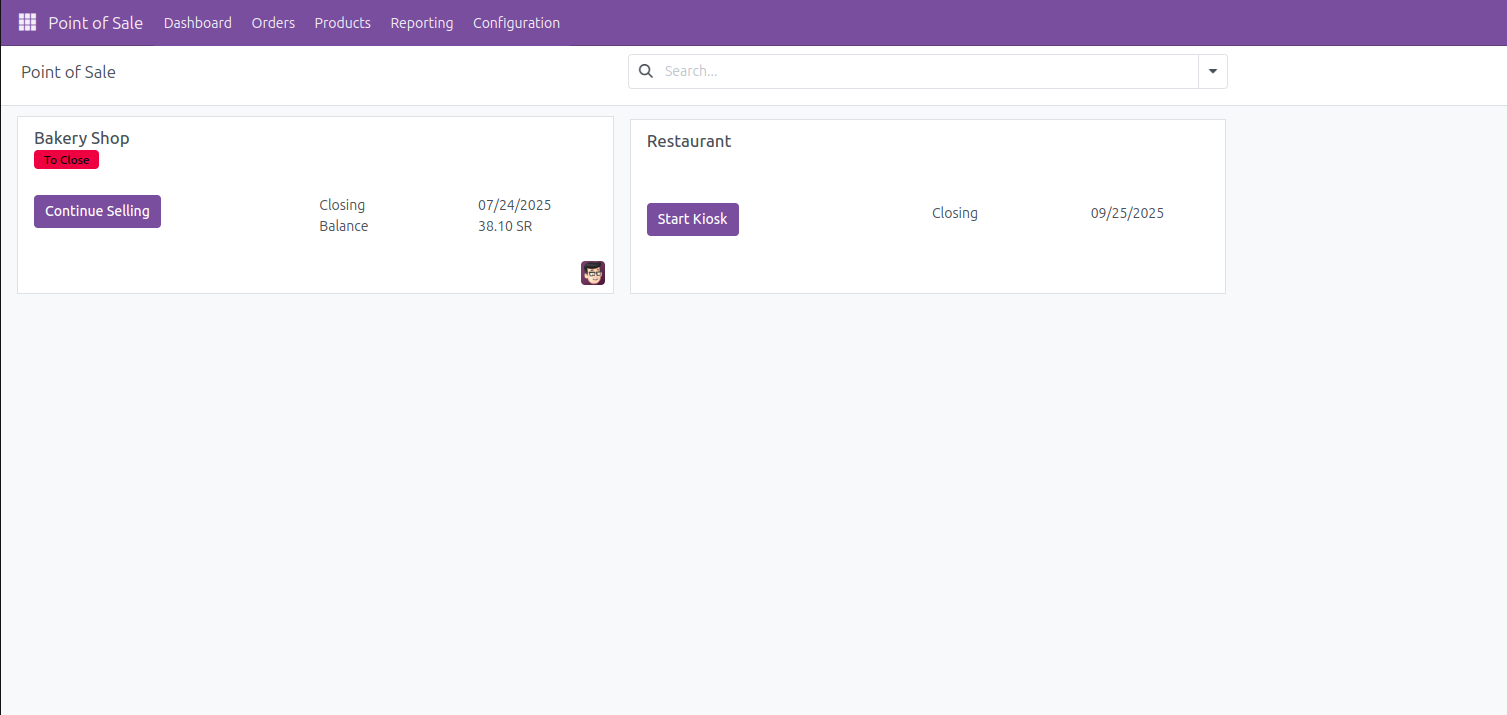Viewport: 1507px width, 715px height.
Task: Click the user avatar on Bakery Shop card
Action: pyautogui.click(x=593, y=273)
